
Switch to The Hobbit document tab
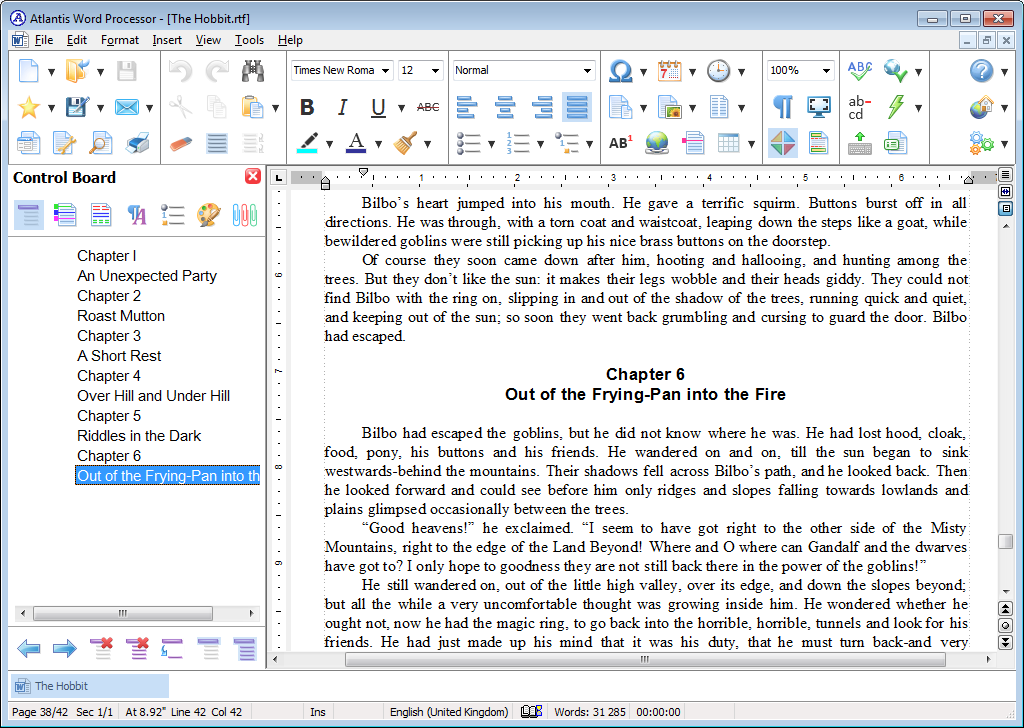90,686
